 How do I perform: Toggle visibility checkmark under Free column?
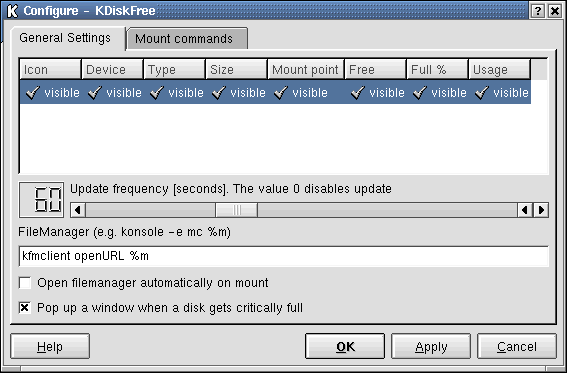pos(358,93)
